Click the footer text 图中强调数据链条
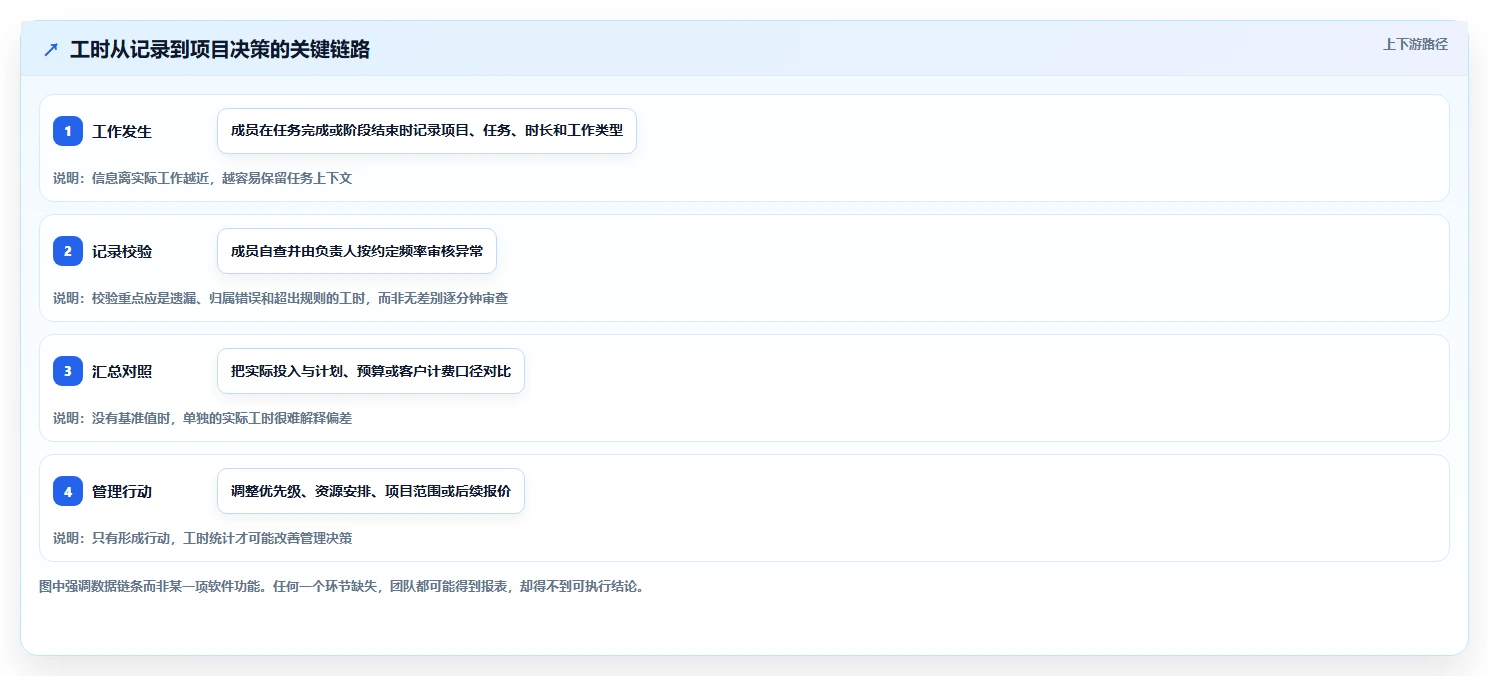The width and height of the screenshot is (1489, 676). pyautogui.click(x=342, y=586)
